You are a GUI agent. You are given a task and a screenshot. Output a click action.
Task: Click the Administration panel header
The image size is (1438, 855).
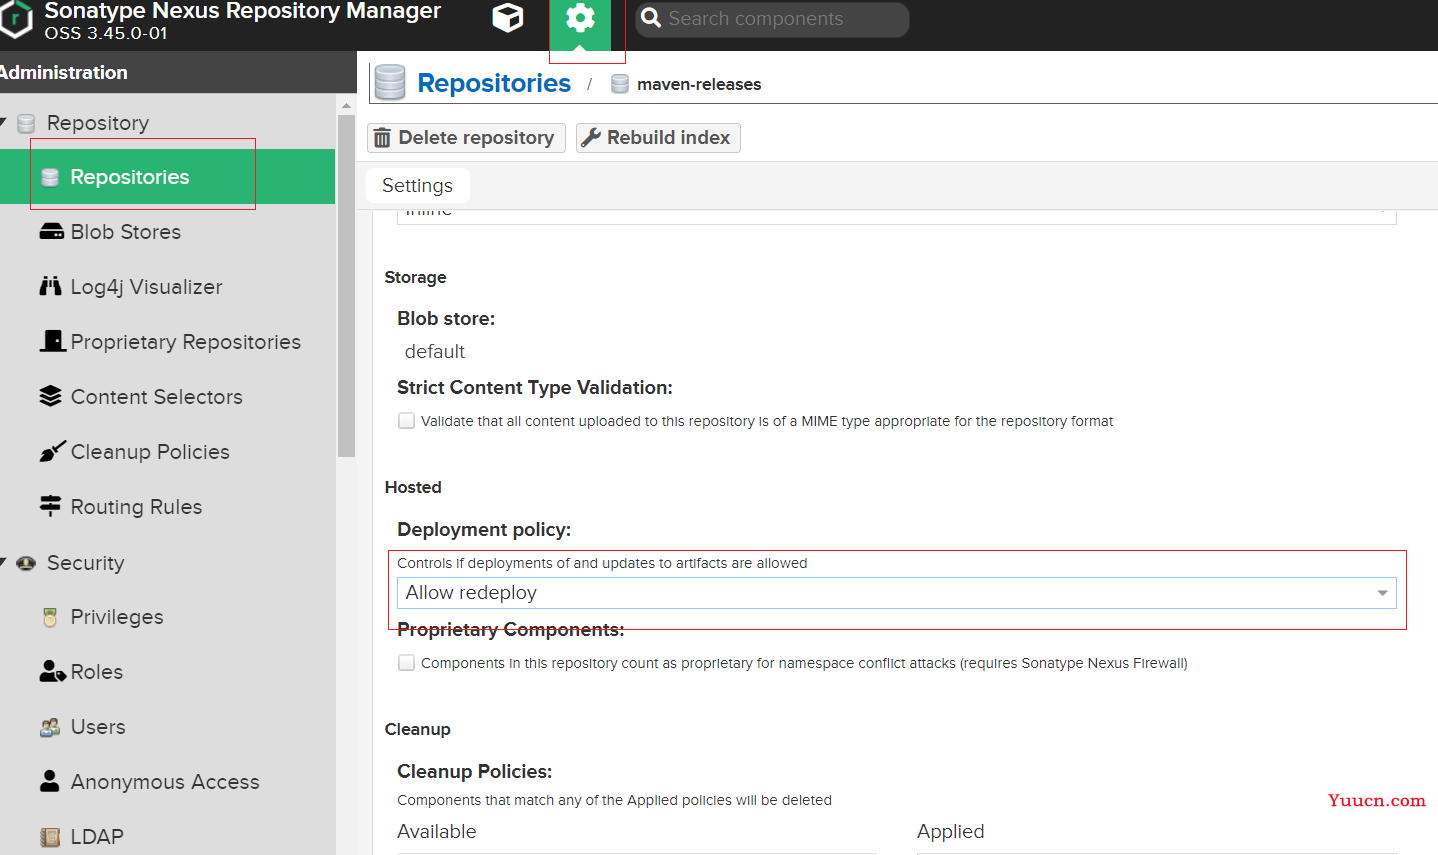click(178, 72)
